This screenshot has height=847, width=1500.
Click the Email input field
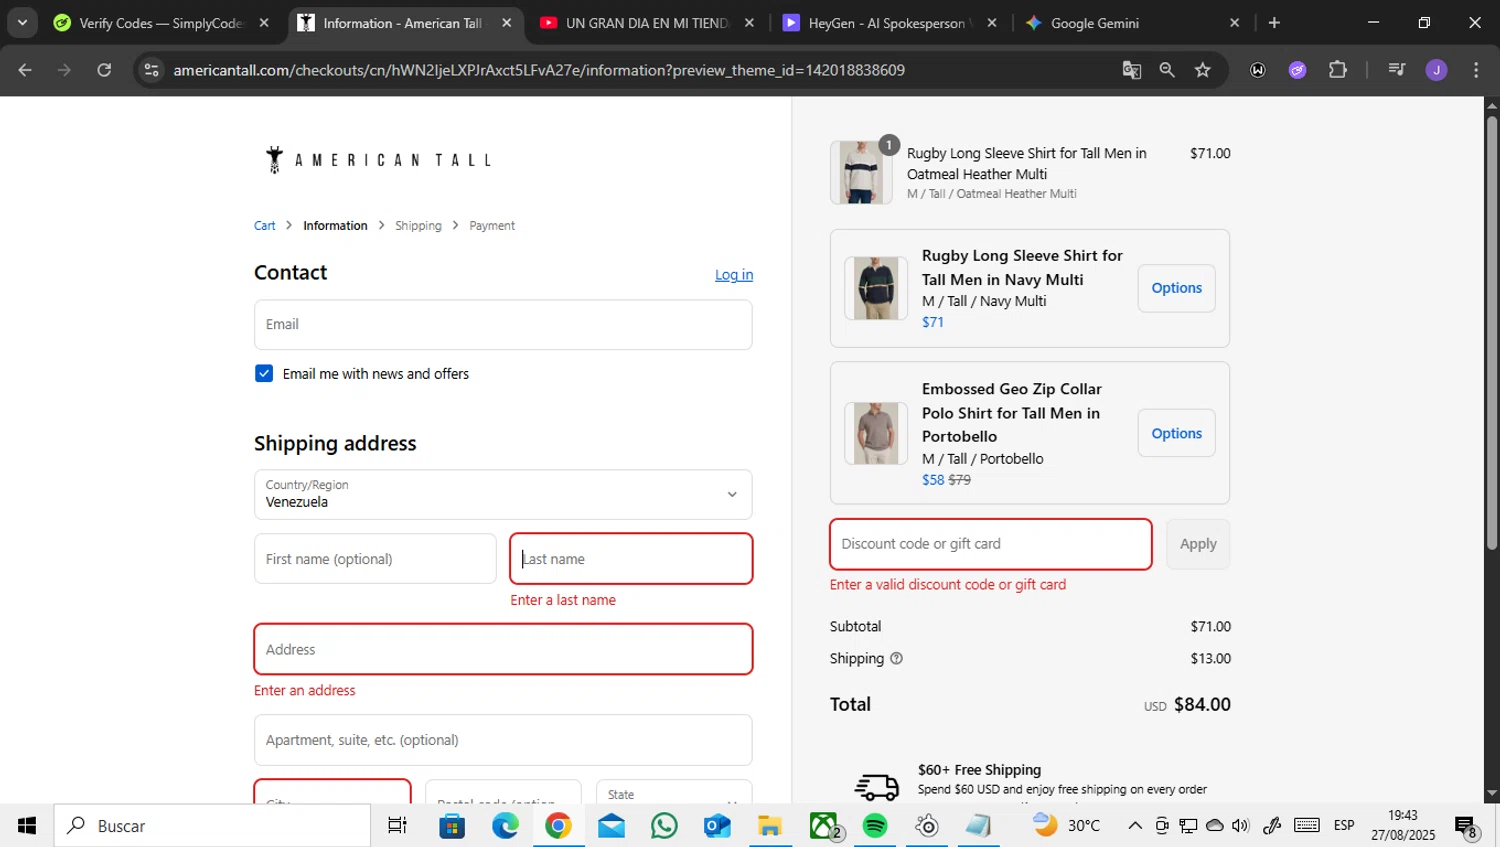[503, 324]
